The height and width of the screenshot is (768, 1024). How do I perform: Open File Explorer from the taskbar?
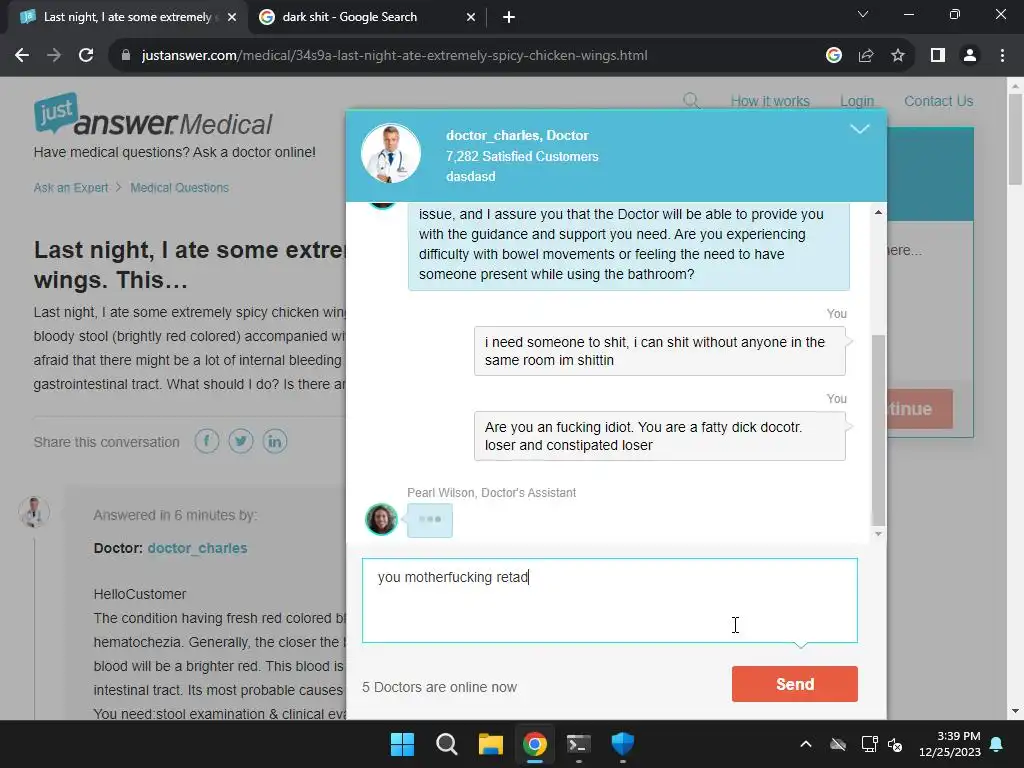[490, 744]
